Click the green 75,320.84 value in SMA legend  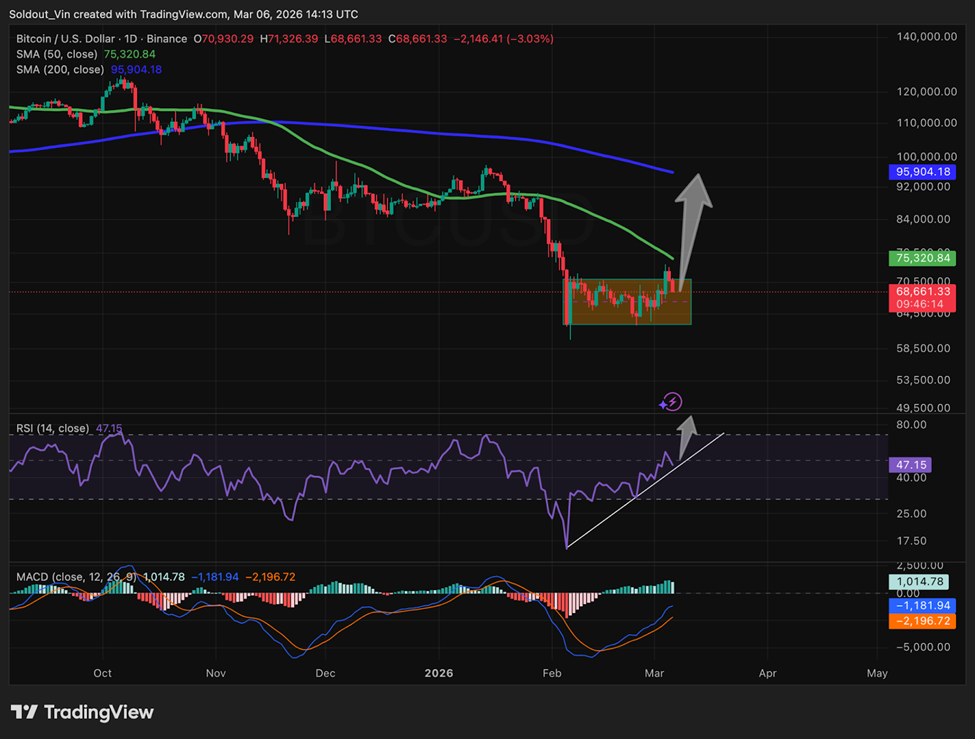[129, 54]
